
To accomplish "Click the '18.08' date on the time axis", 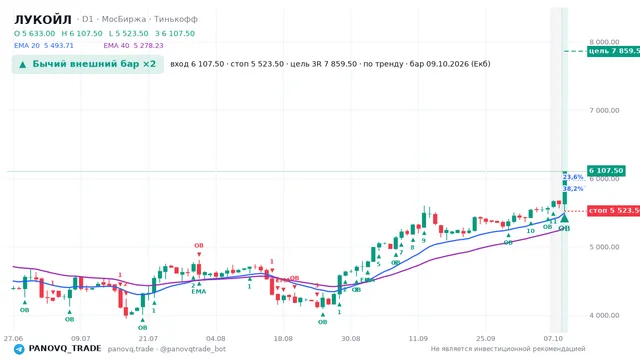I will tap(283, 339).
